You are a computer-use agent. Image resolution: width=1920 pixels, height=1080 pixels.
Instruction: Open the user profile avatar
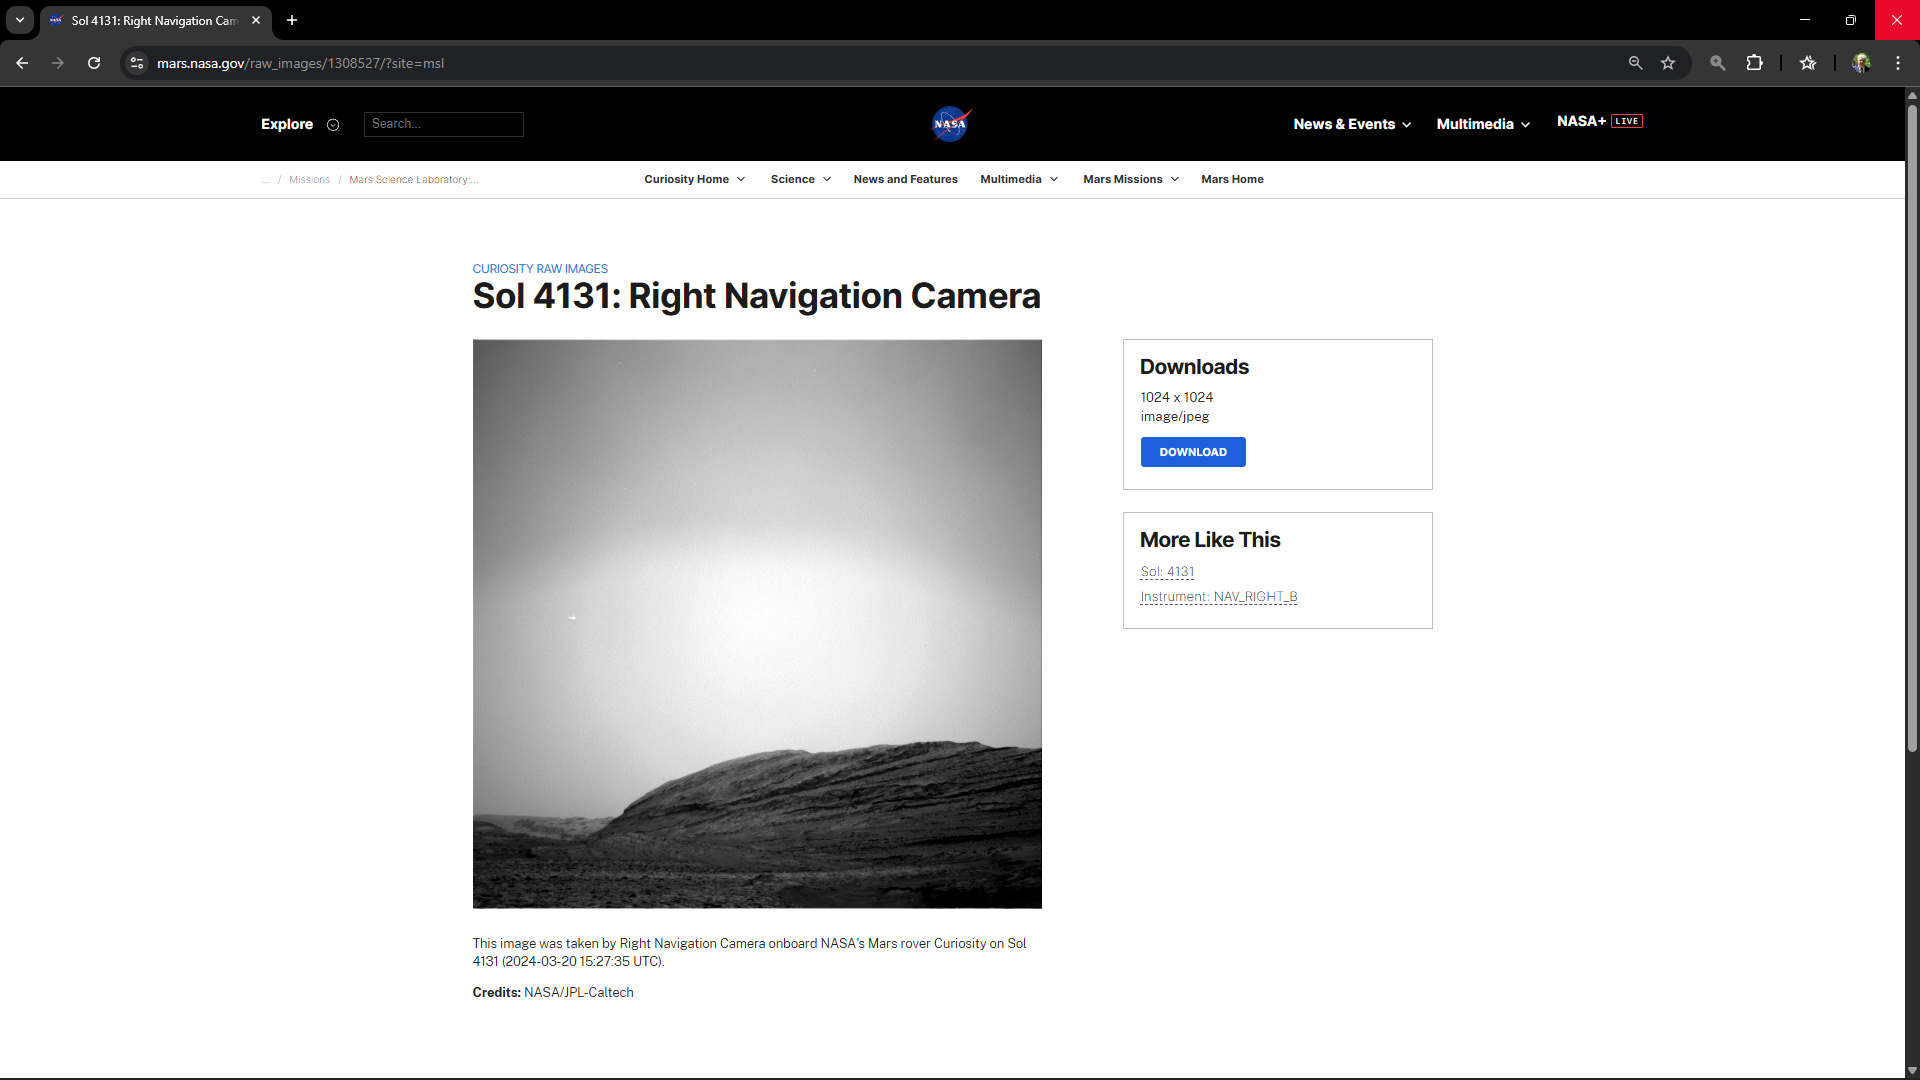pos(1861,63)
